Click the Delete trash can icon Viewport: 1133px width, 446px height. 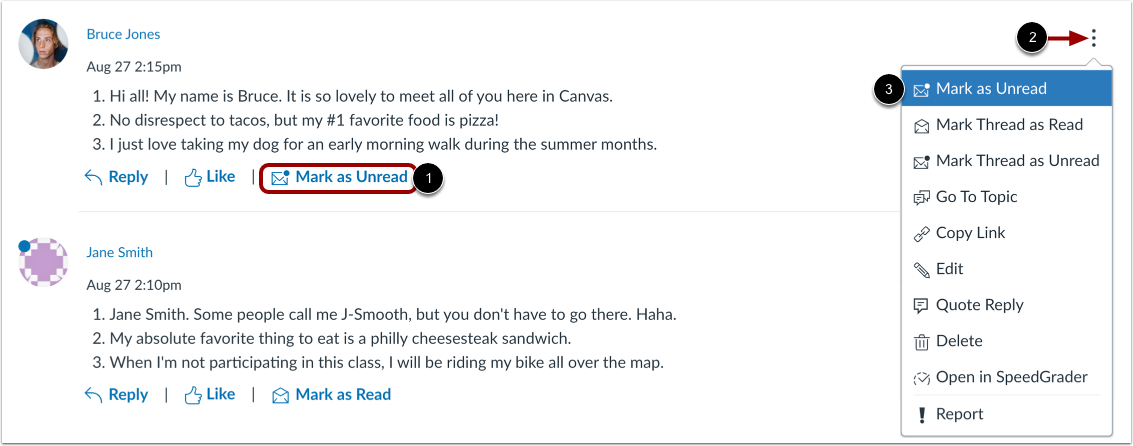[922, 342]
